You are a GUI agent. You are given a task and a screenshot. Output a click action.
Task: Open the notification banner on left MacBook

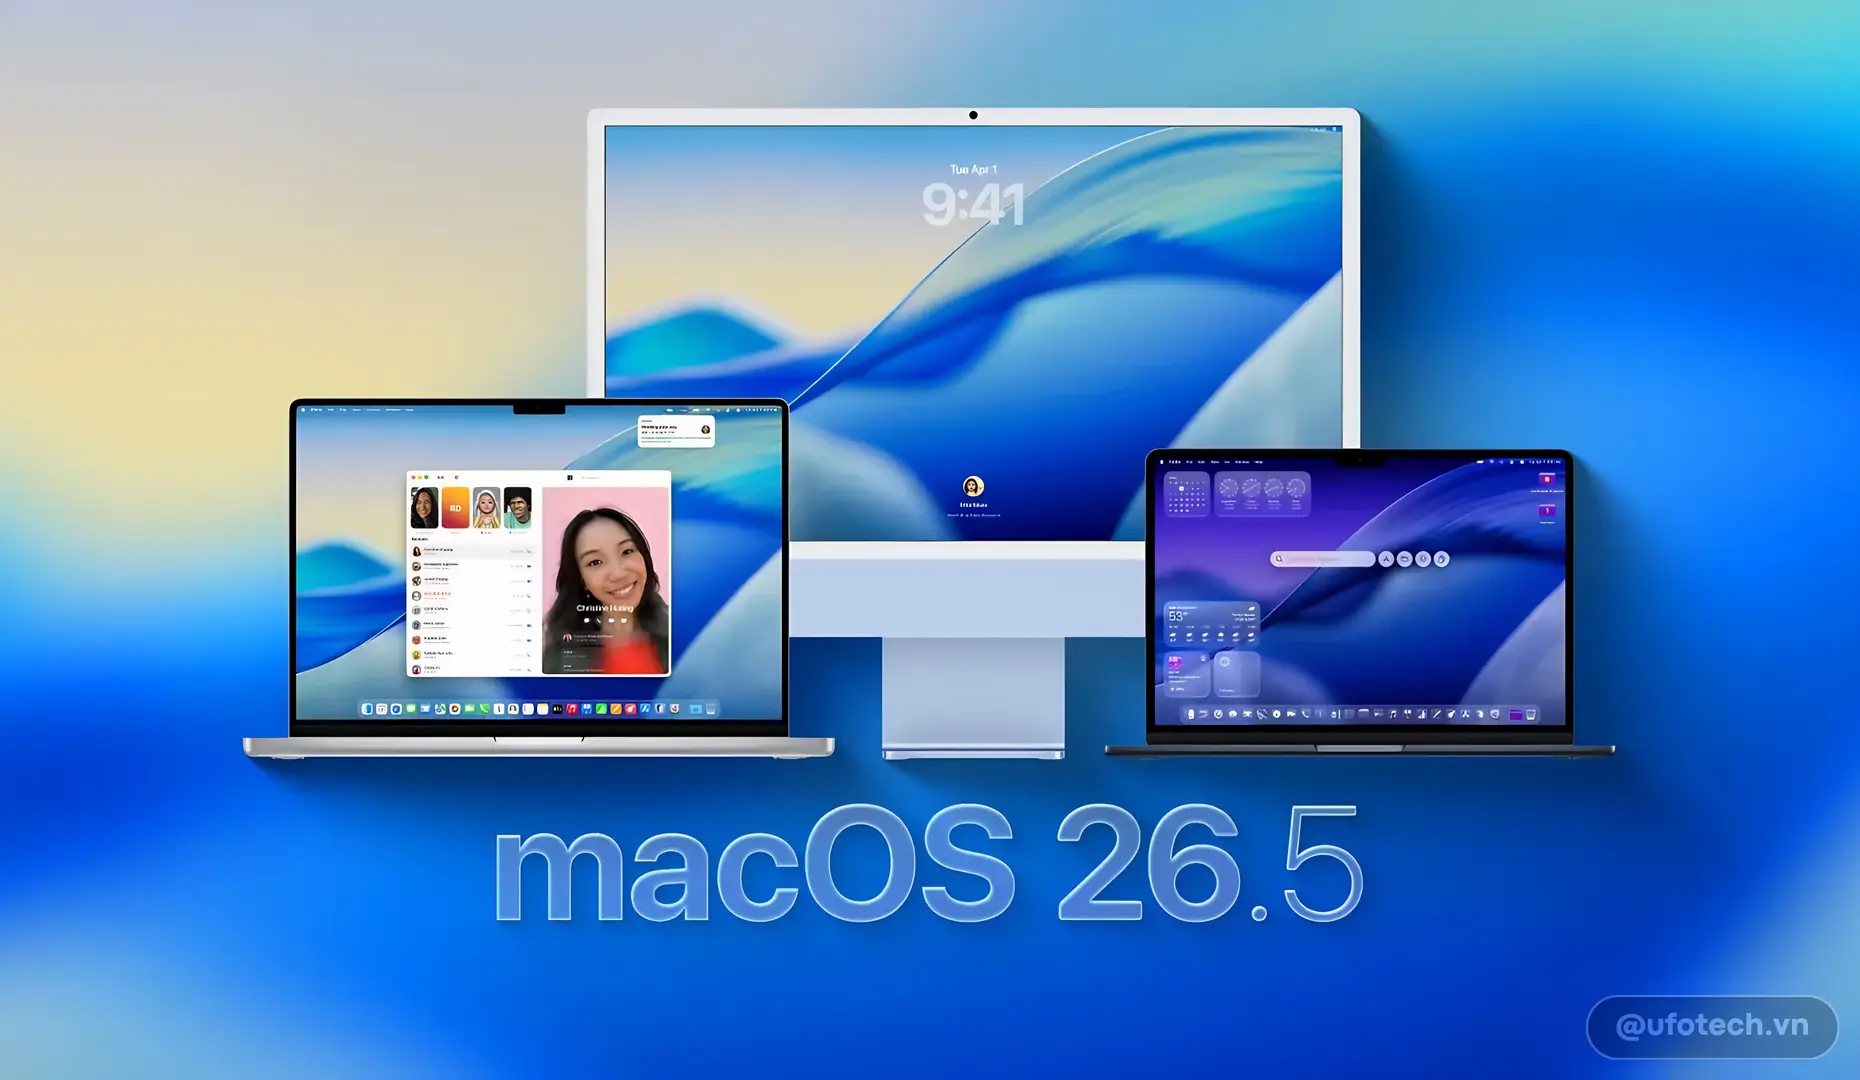676,431
